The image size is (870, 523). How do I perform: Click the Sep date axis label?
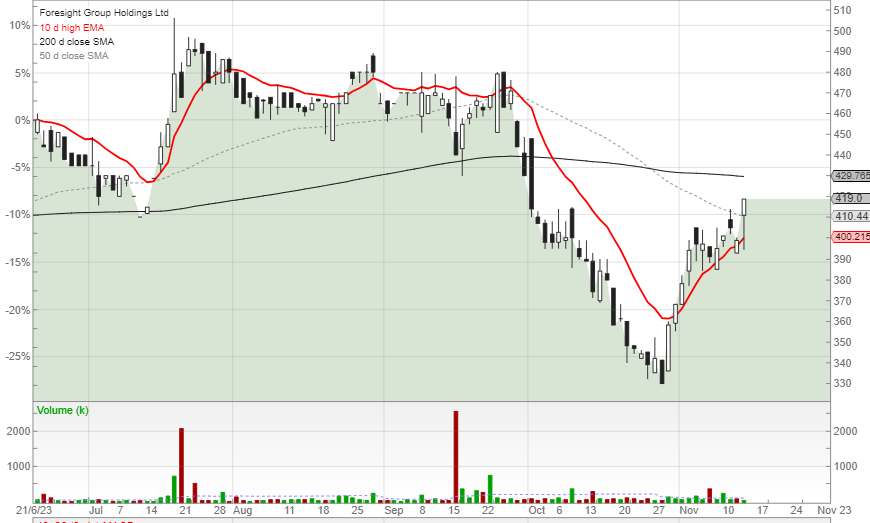tap(393, 510)
